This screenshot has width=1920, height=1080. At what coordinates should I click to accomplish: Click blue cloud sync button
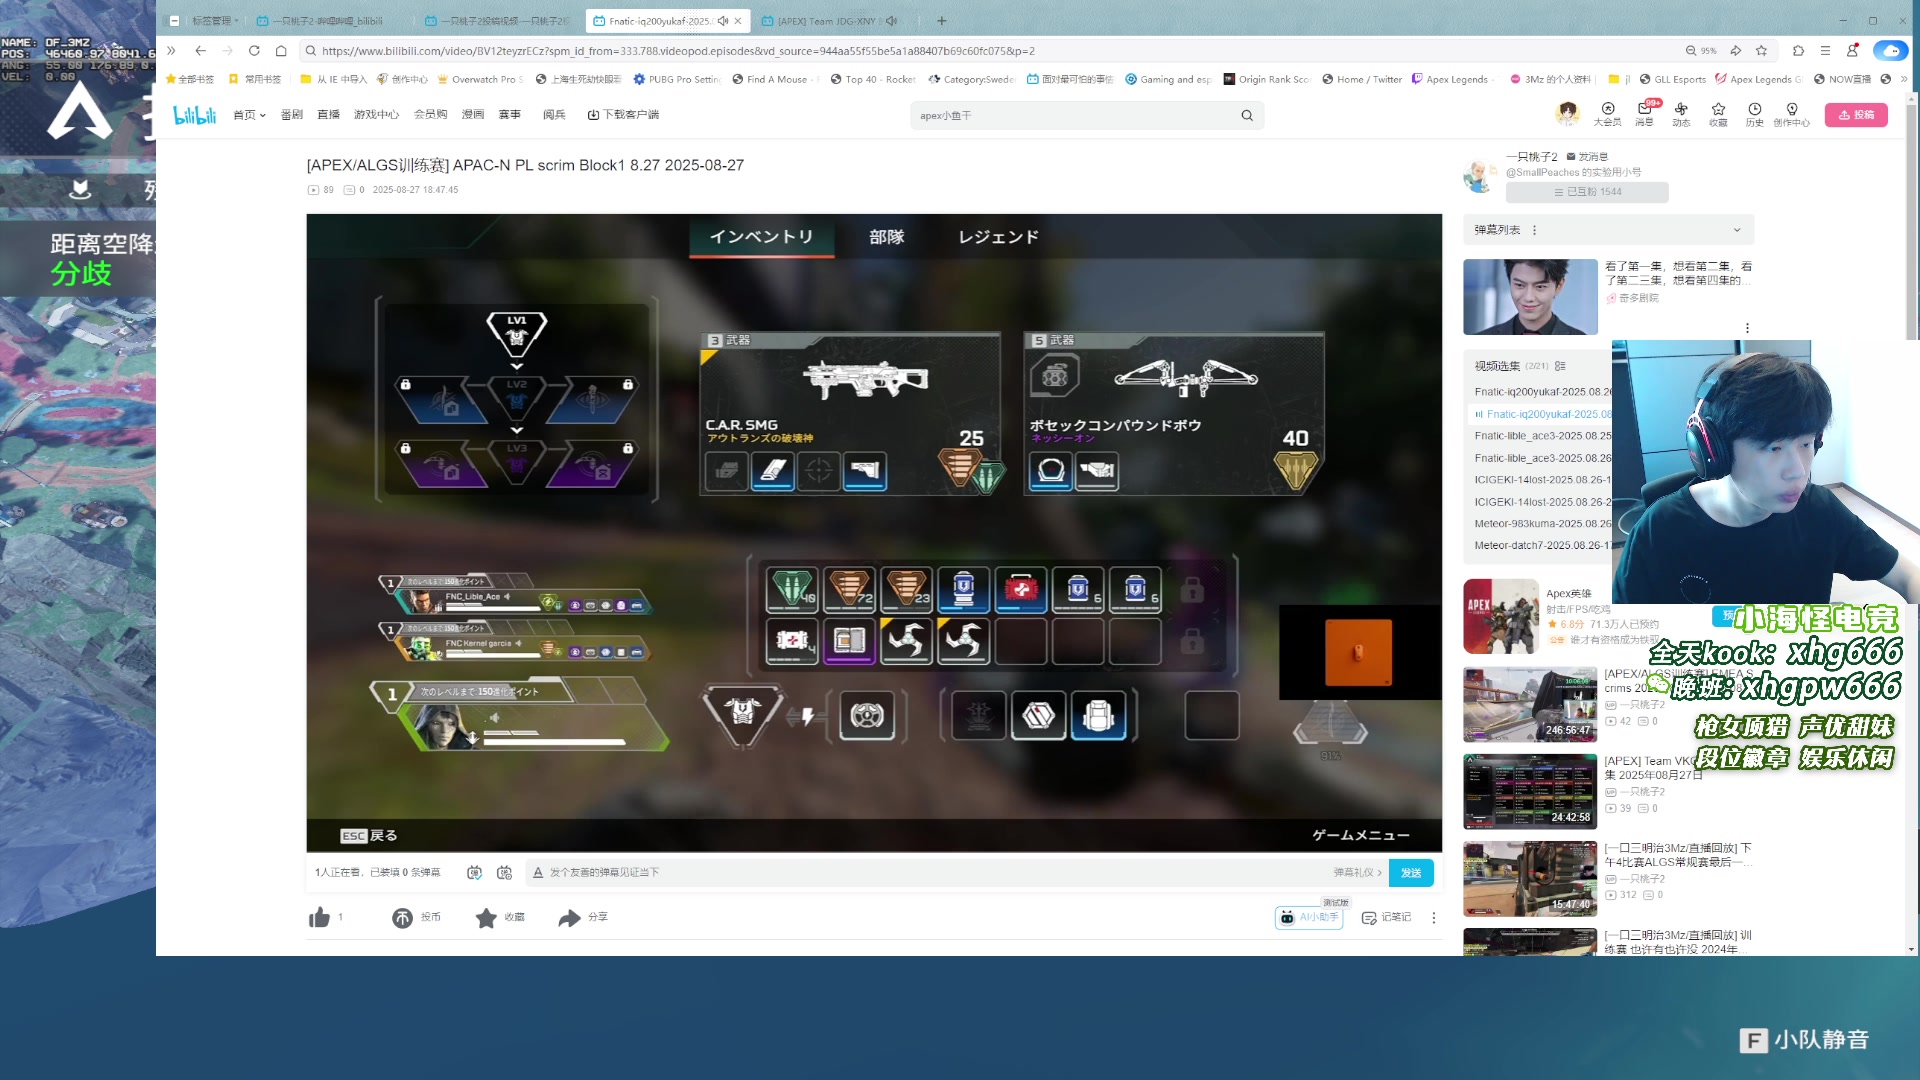pos(1890,50)
